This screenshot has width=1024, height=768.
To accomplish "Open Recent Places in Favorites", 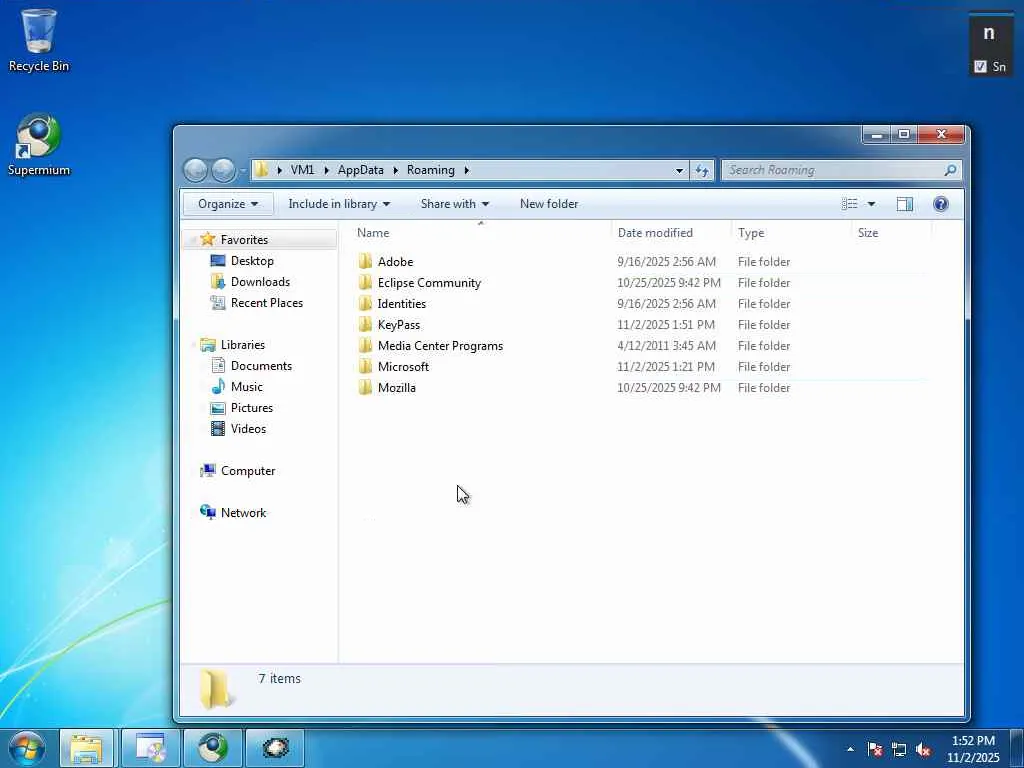I will [266, 302].
